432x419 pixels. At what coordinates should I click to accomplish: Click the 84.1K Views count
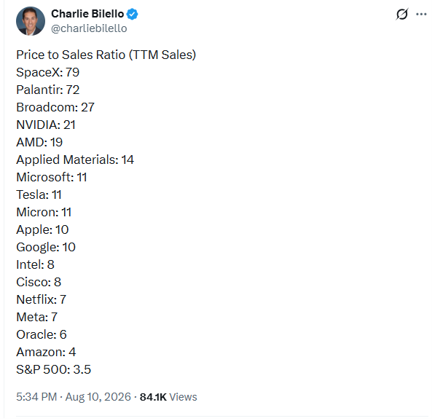(x=168, y=397)
